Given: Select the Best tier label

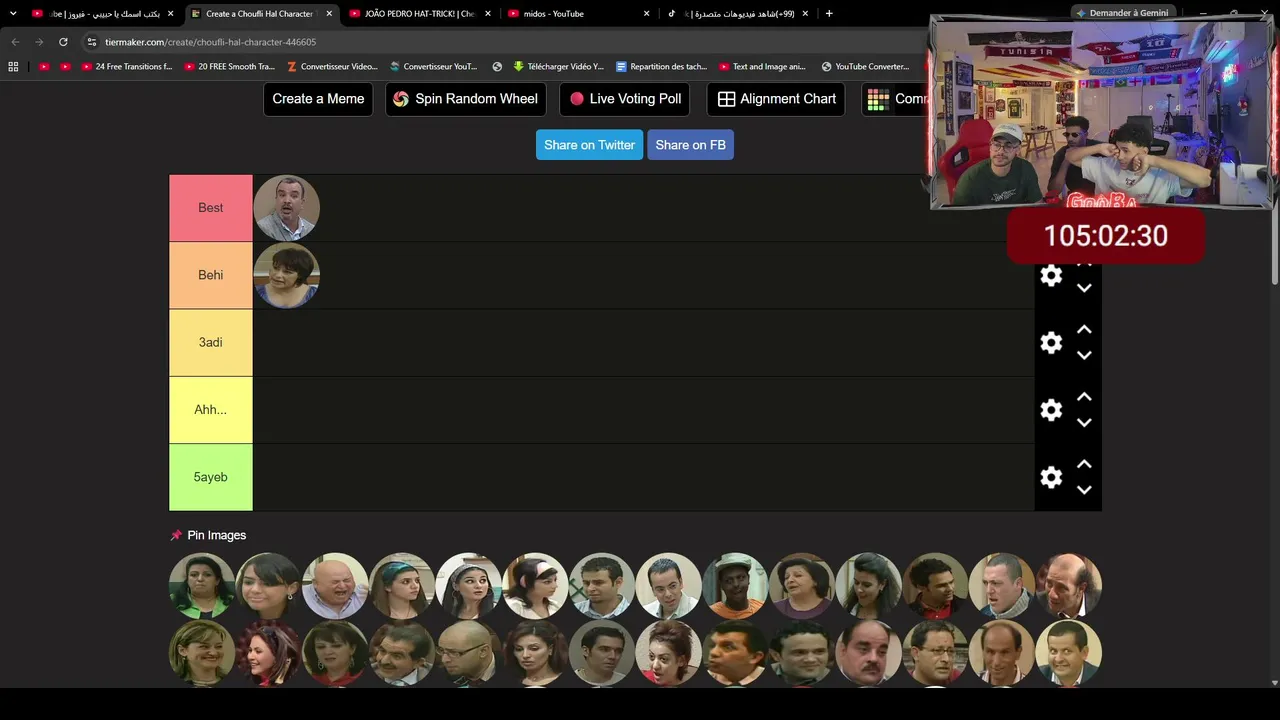Looking at the screenshot, I should point(211,208).
